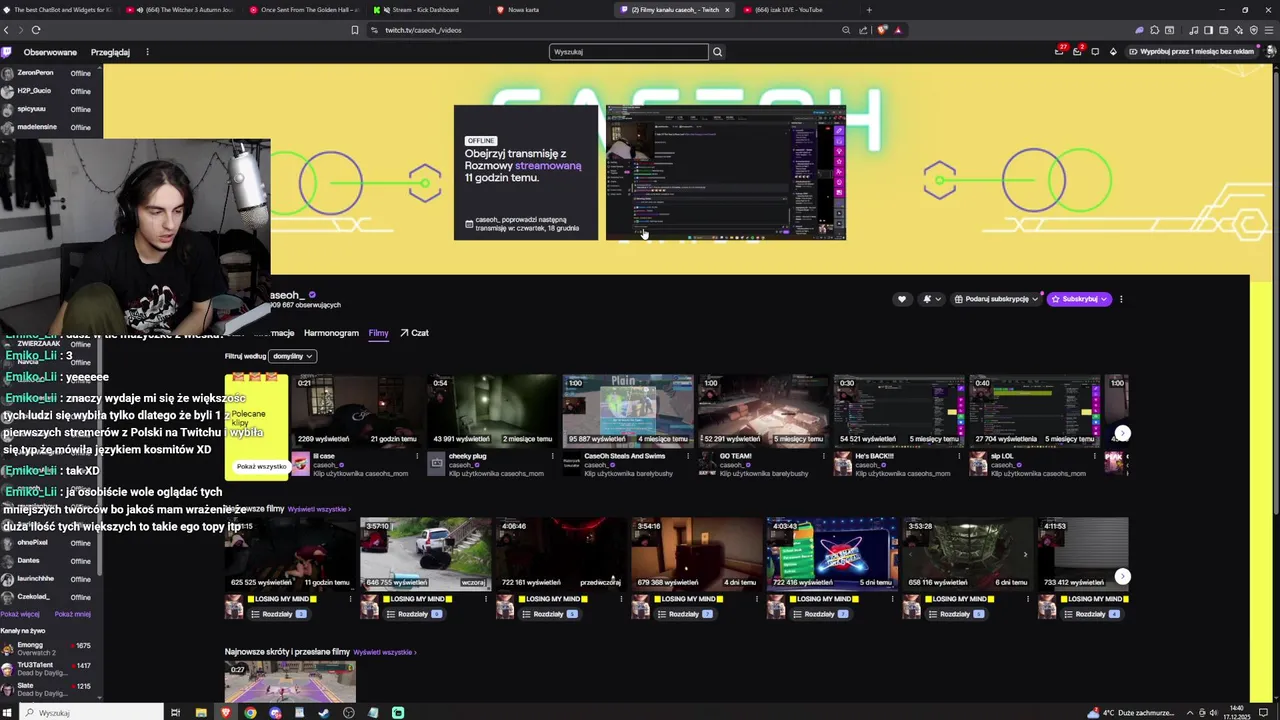Screen dimensions: 1280x720
Task: Open Rozdziały for 11 godzin temu video
Action: tap(279, 614)
